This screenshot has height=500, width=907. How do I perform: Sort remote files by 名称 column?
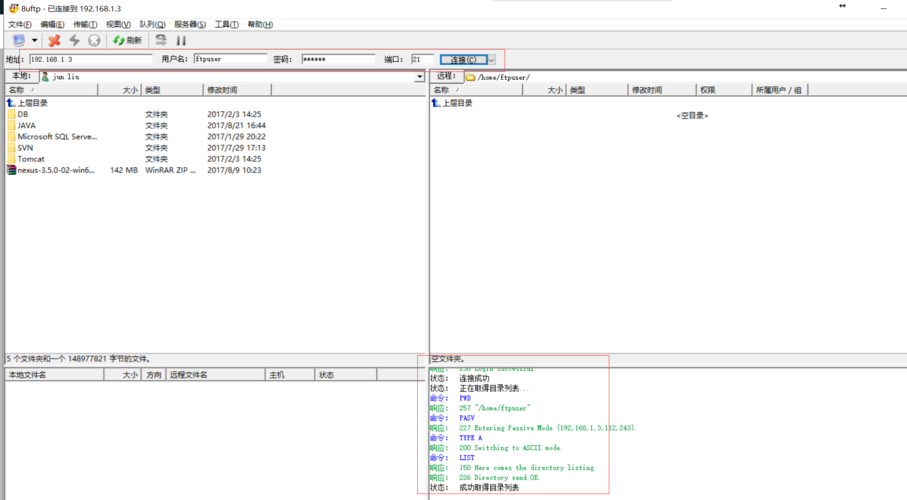tap(476, 90)
